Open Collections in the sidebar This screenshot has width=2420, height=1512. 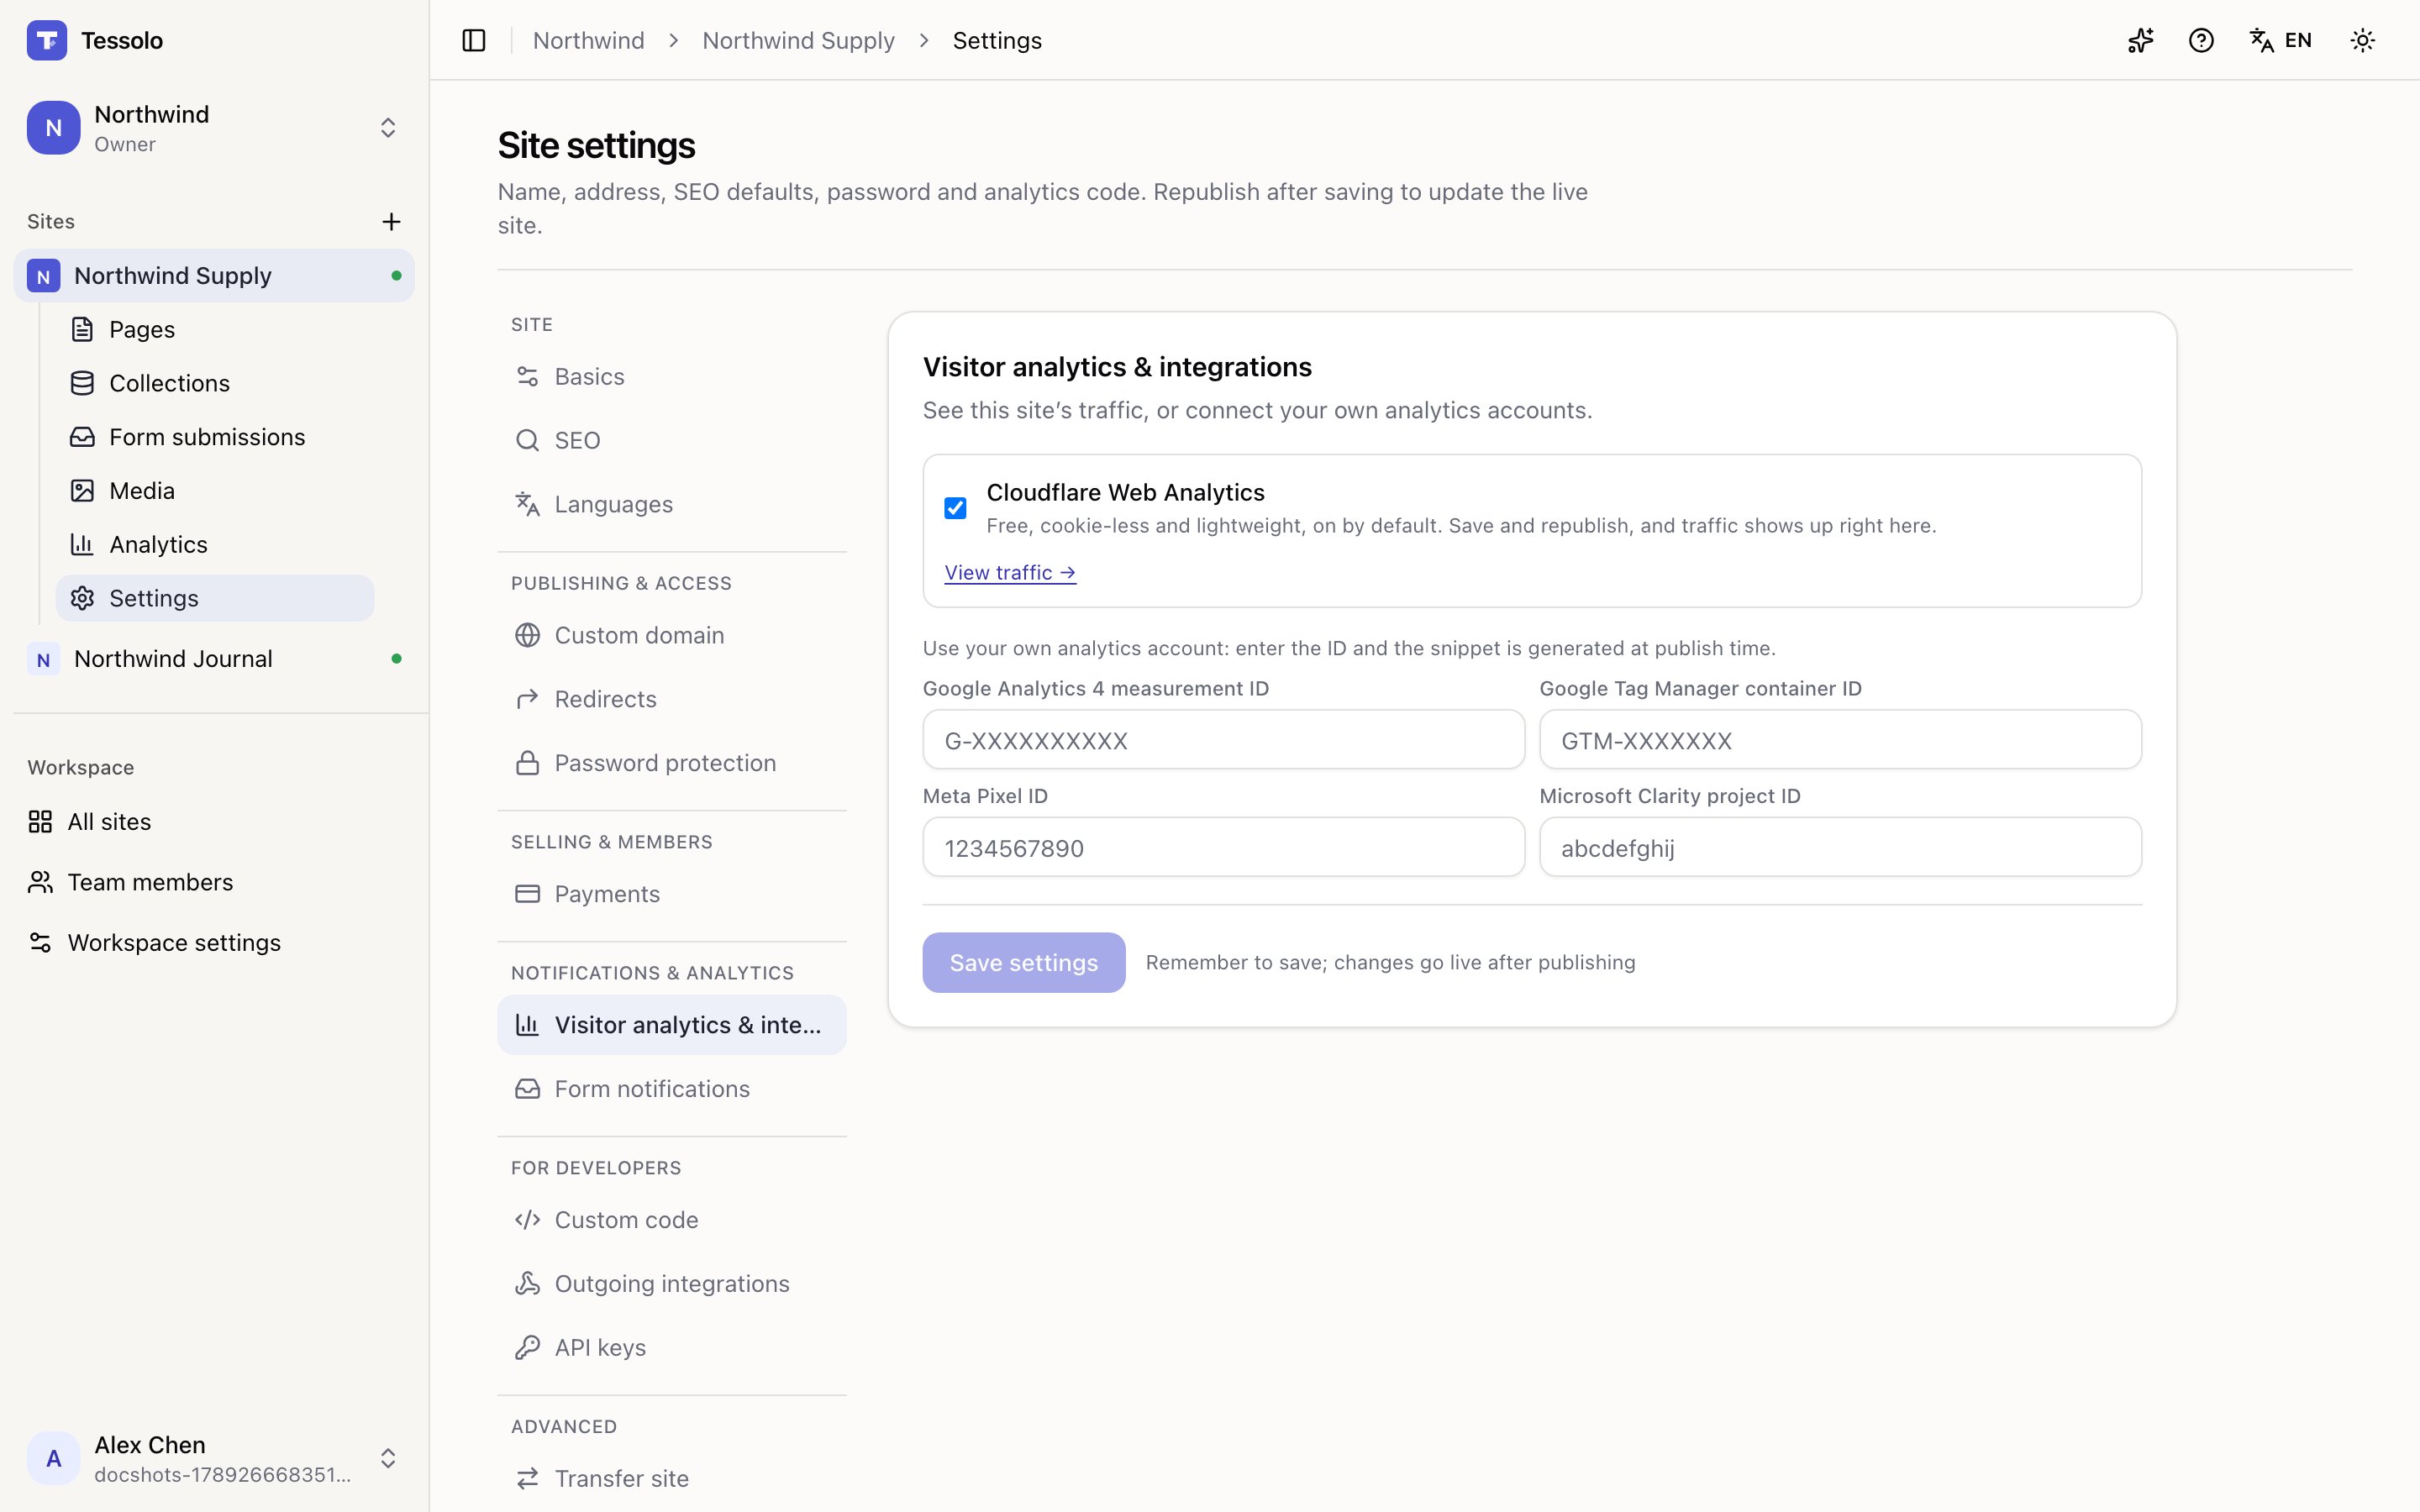coord(215,383)
